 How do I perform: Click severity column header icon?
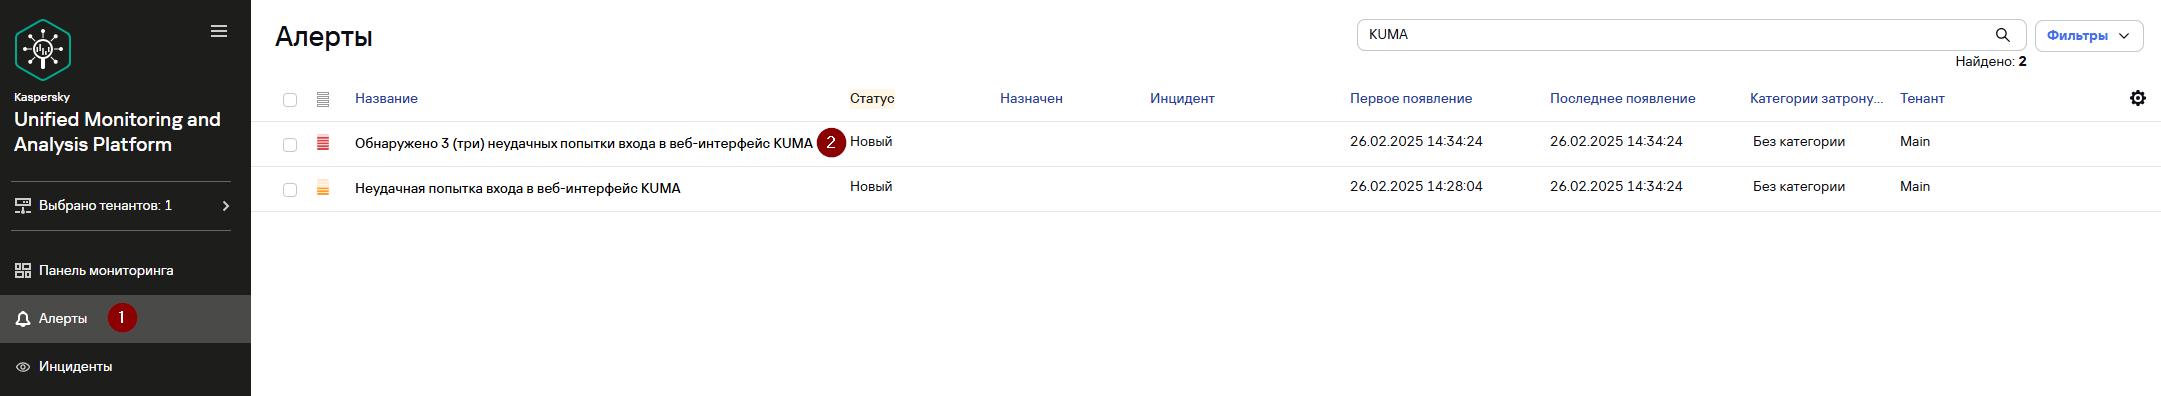click(x=323, y=99)
